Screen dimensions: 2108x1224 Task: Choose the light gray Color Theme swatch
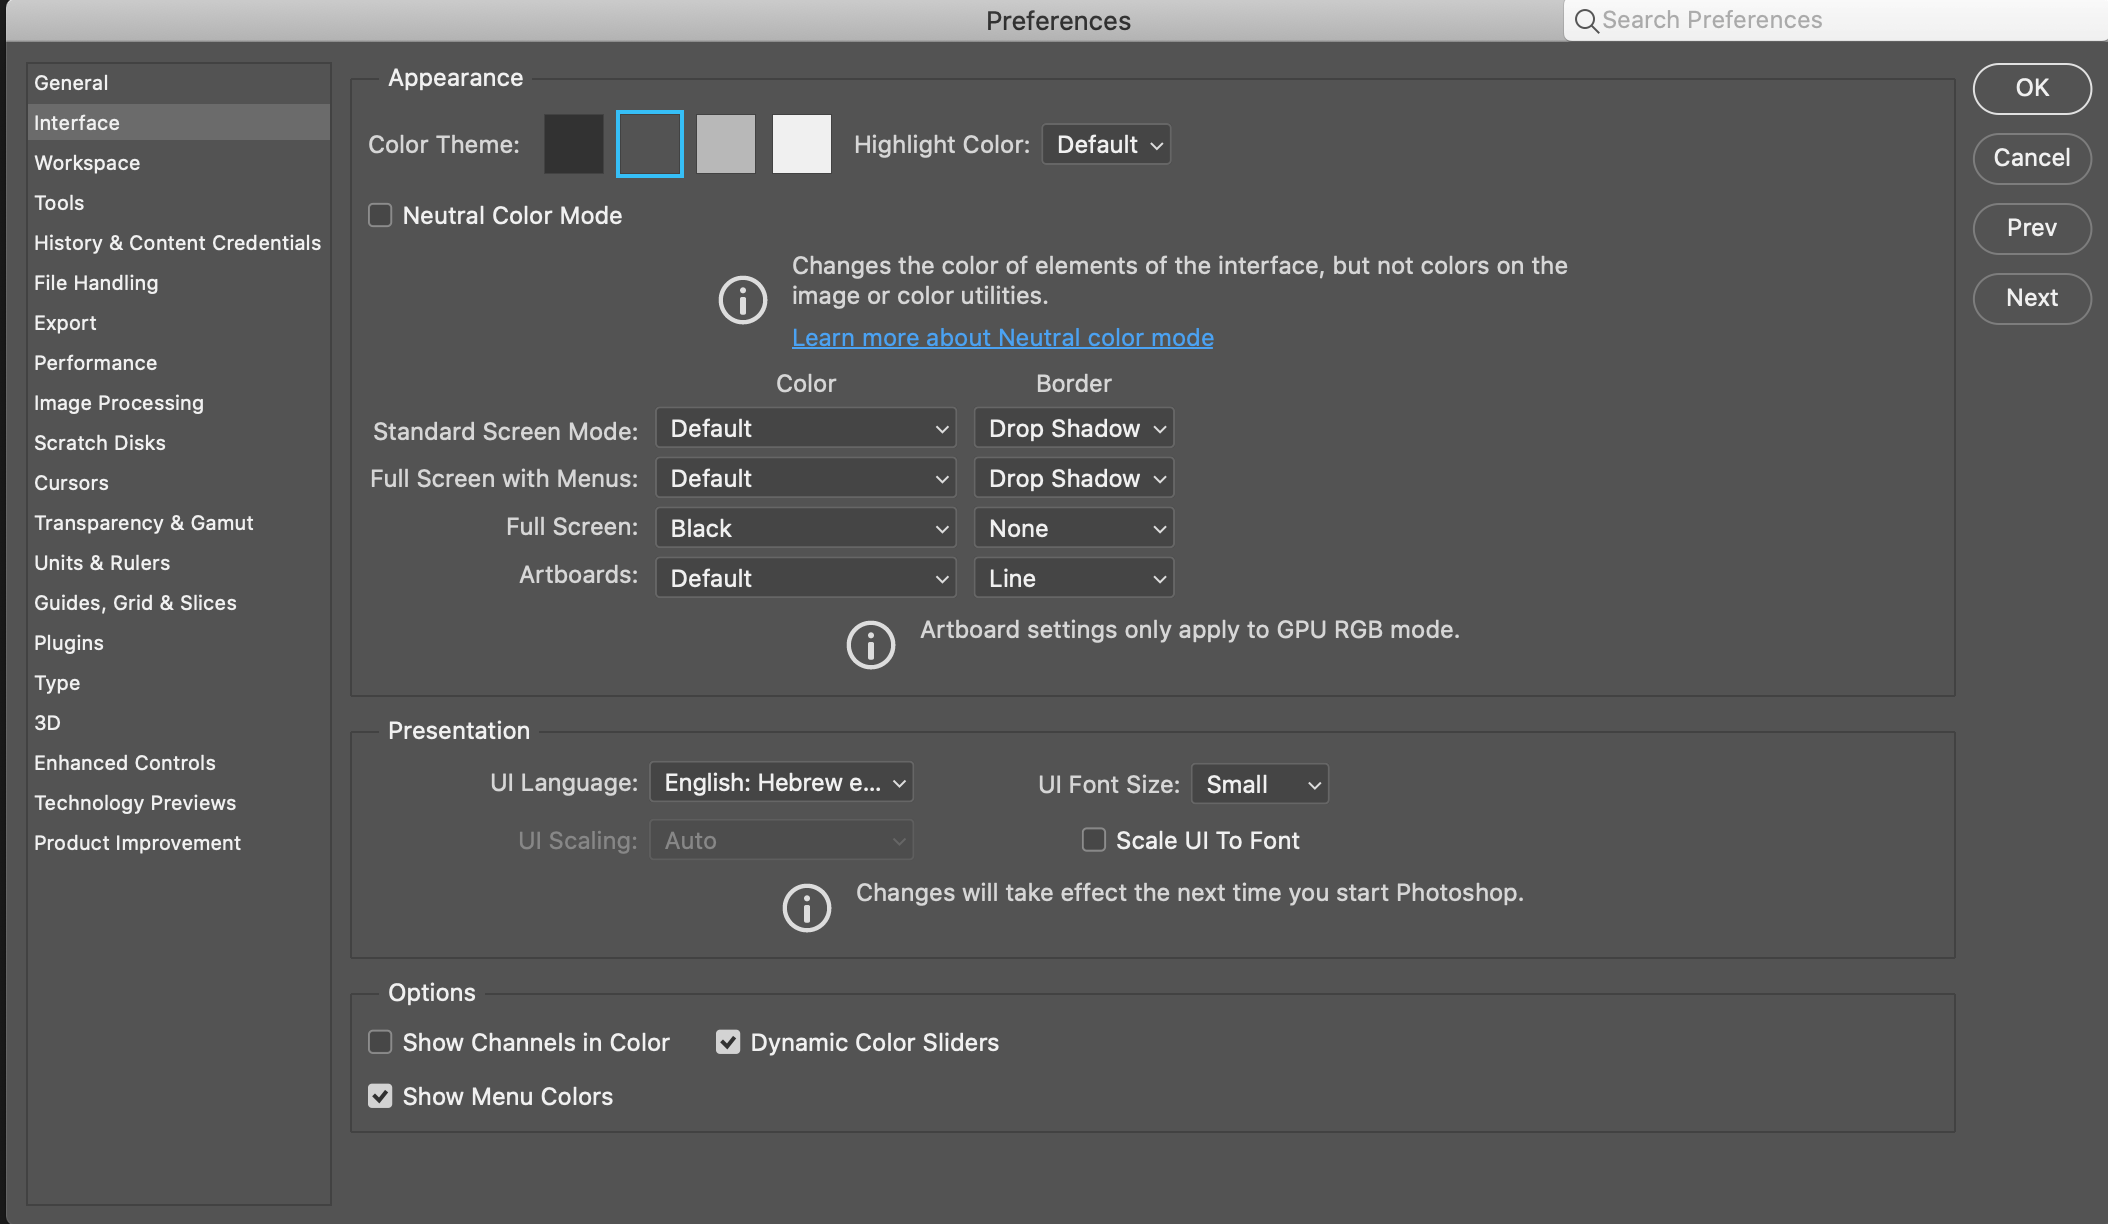(726, 144)
